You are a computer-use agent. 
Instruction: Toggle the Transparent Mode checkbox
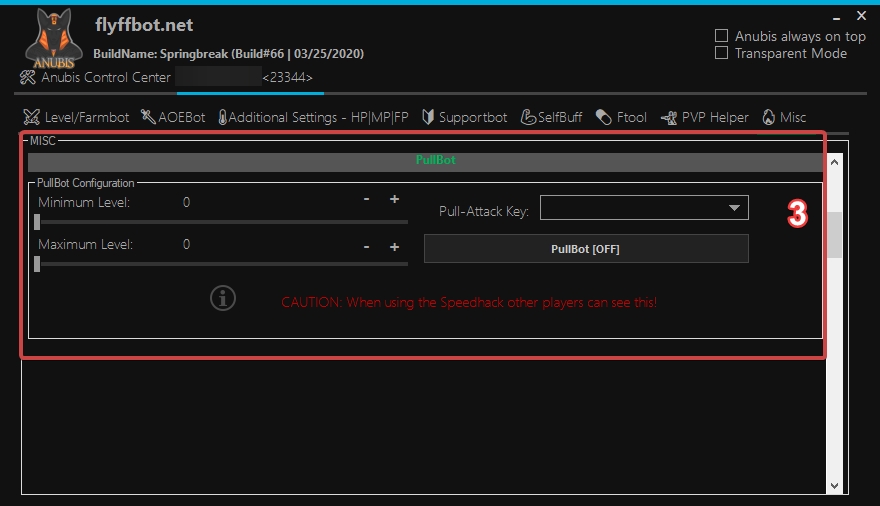coord(721,53)
